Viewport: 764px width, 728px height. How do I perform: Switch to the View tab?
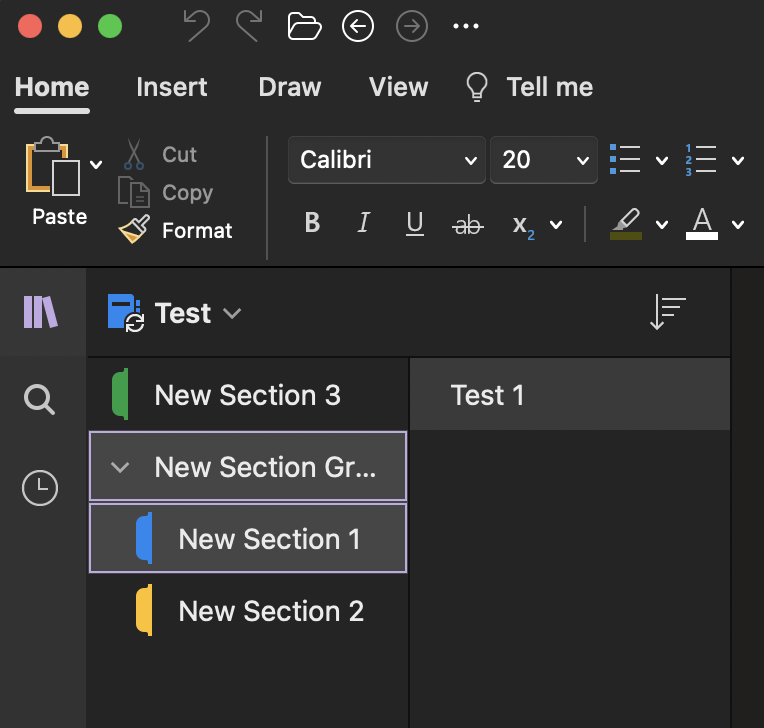click(399, 87)
